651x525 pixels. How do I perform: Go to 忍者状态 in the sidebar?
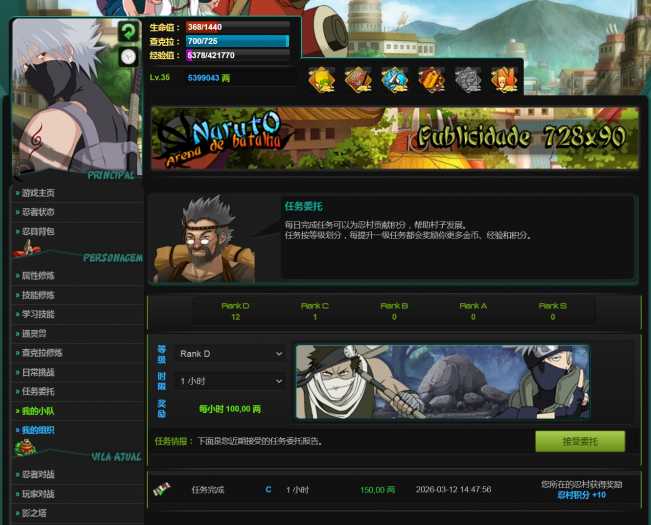point(39,212)
